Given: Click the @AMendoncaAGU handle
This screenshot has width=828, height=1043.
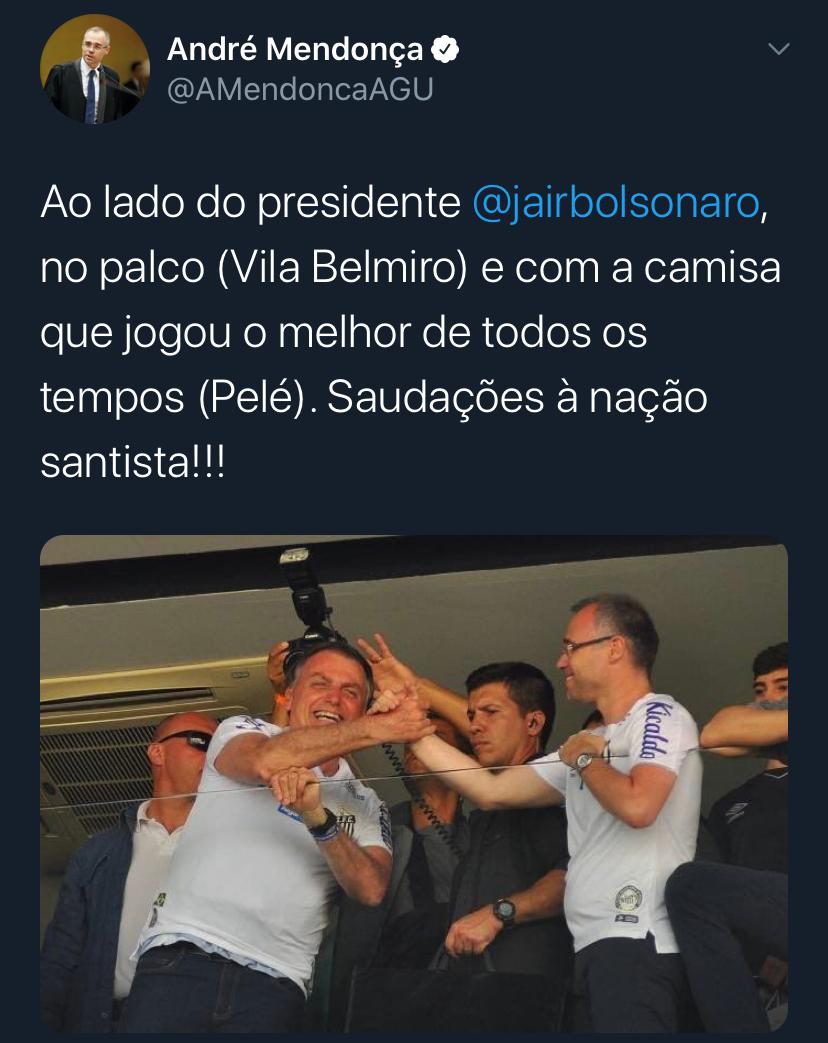Looking at the screenshot, I should (300, 89).
